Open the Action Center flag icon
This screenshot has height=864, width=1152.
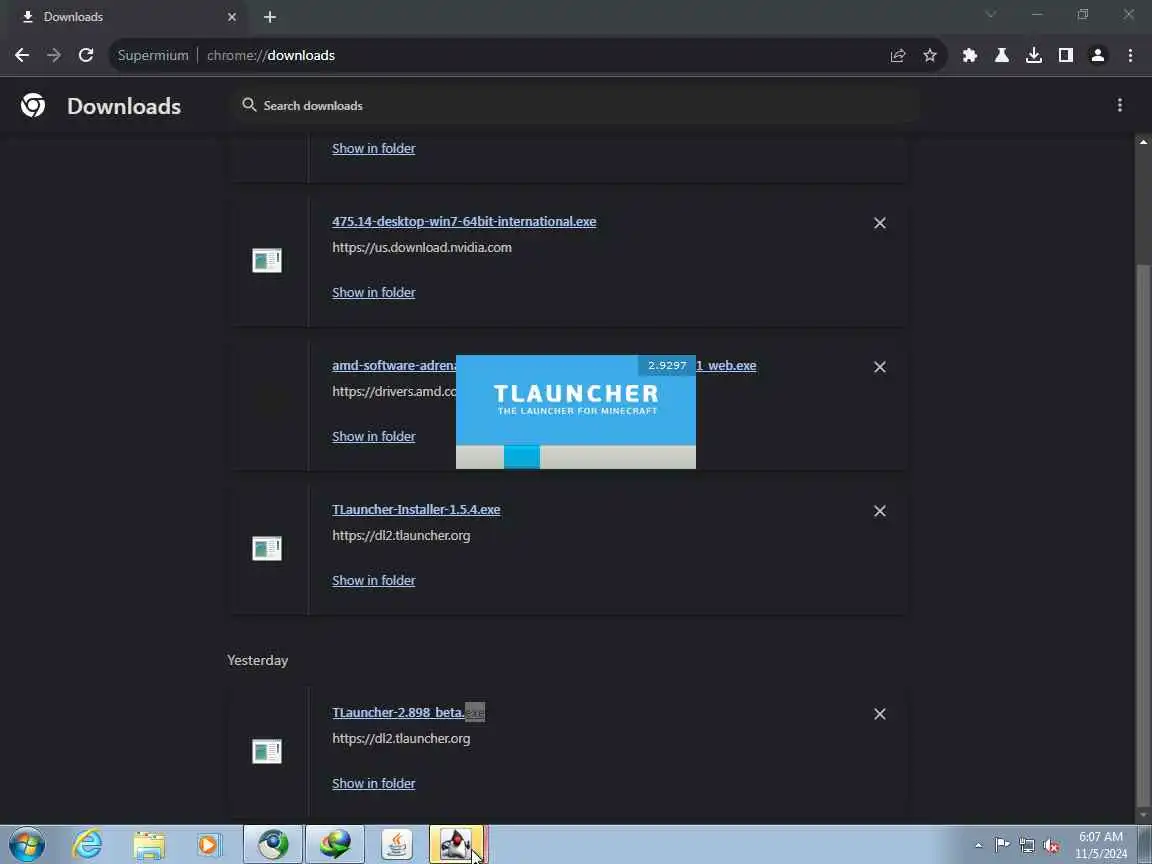pos(1001,845)
